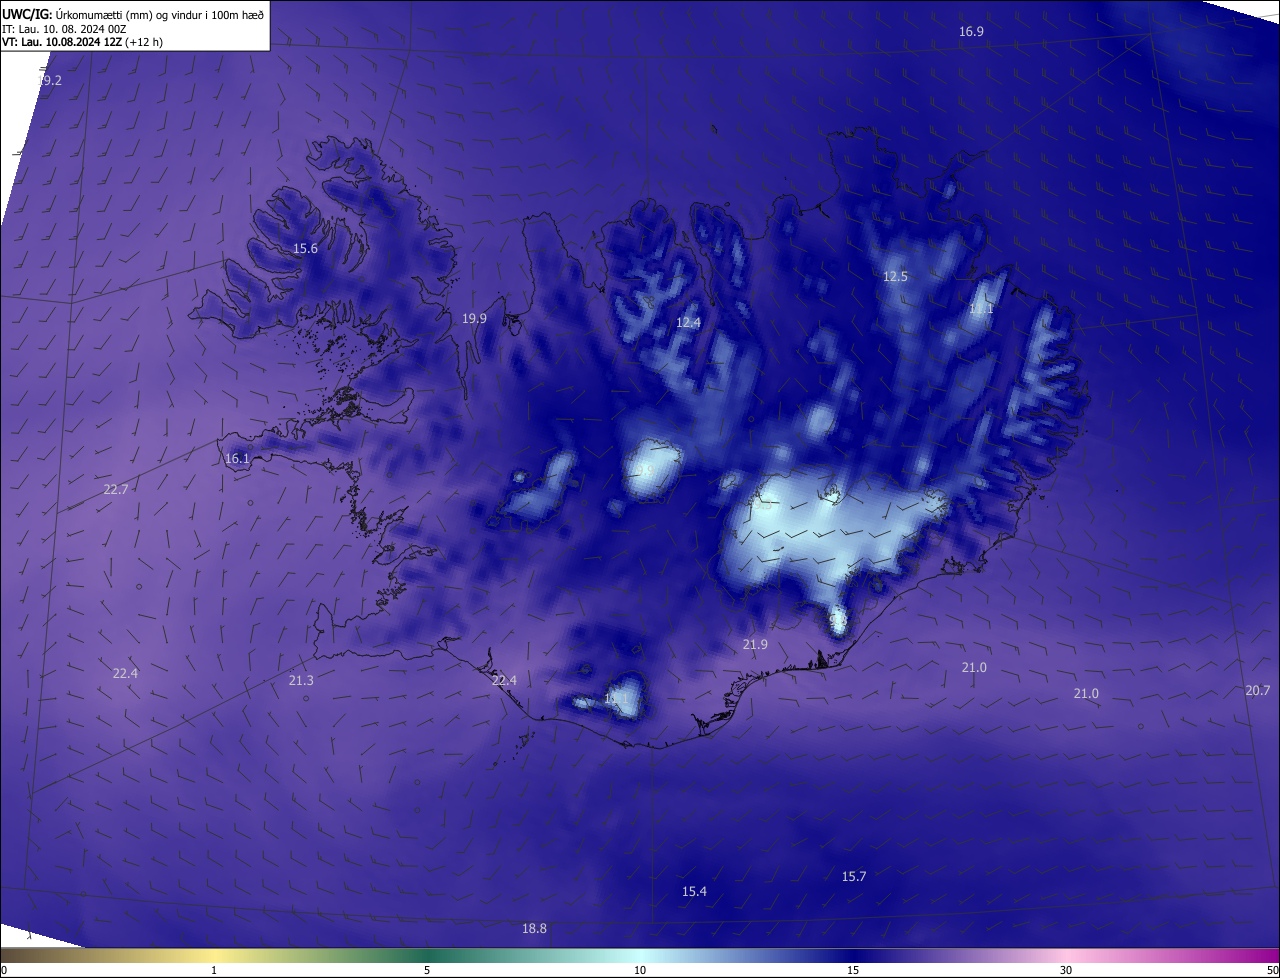Image resolution: width=1280 pixels, height=978 pixels.
Task: Click the 21.9 value near the south coast
Action: coord(755,645)
